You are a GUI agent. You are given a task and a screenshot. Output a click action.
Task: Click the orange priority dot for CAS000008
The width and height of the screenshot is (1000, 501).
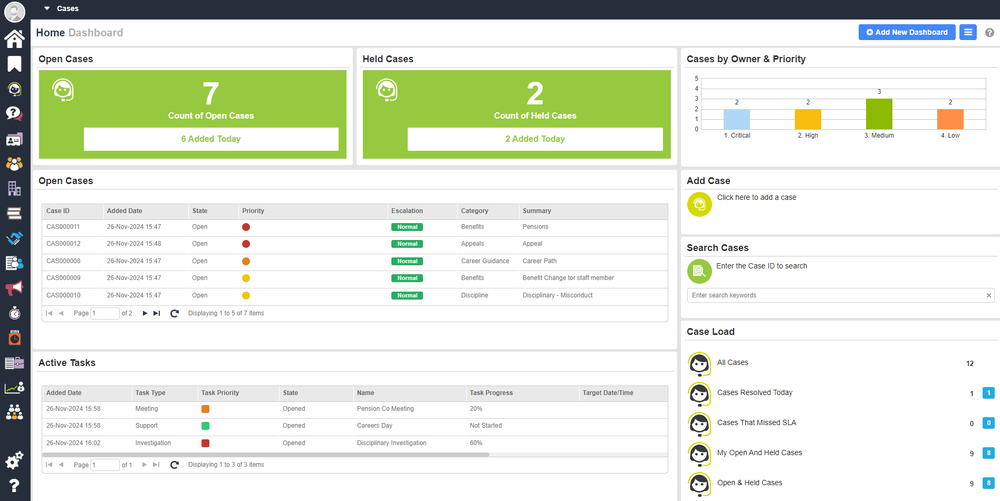[246, 261]
